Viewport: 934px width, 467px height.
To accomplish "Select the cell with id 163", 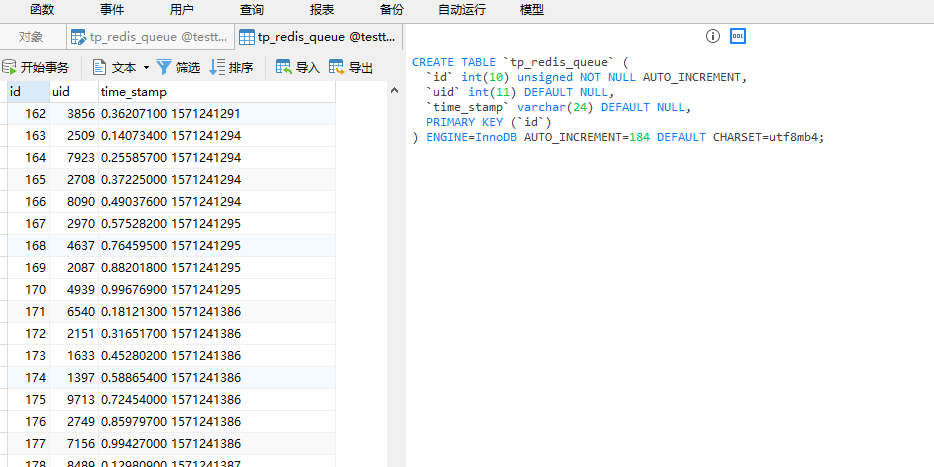I will tap(28, 135).
